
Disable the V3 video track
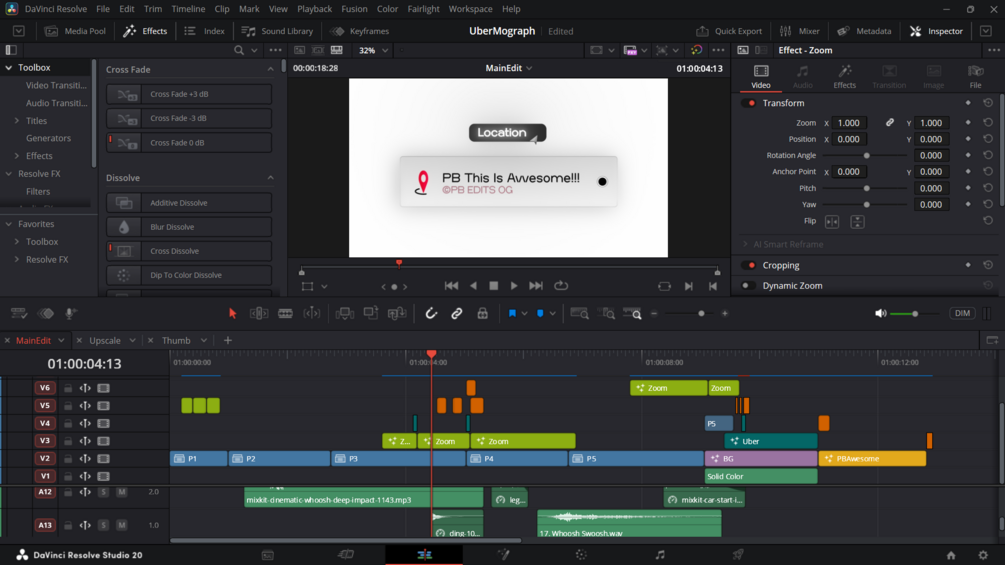(103, 441)
